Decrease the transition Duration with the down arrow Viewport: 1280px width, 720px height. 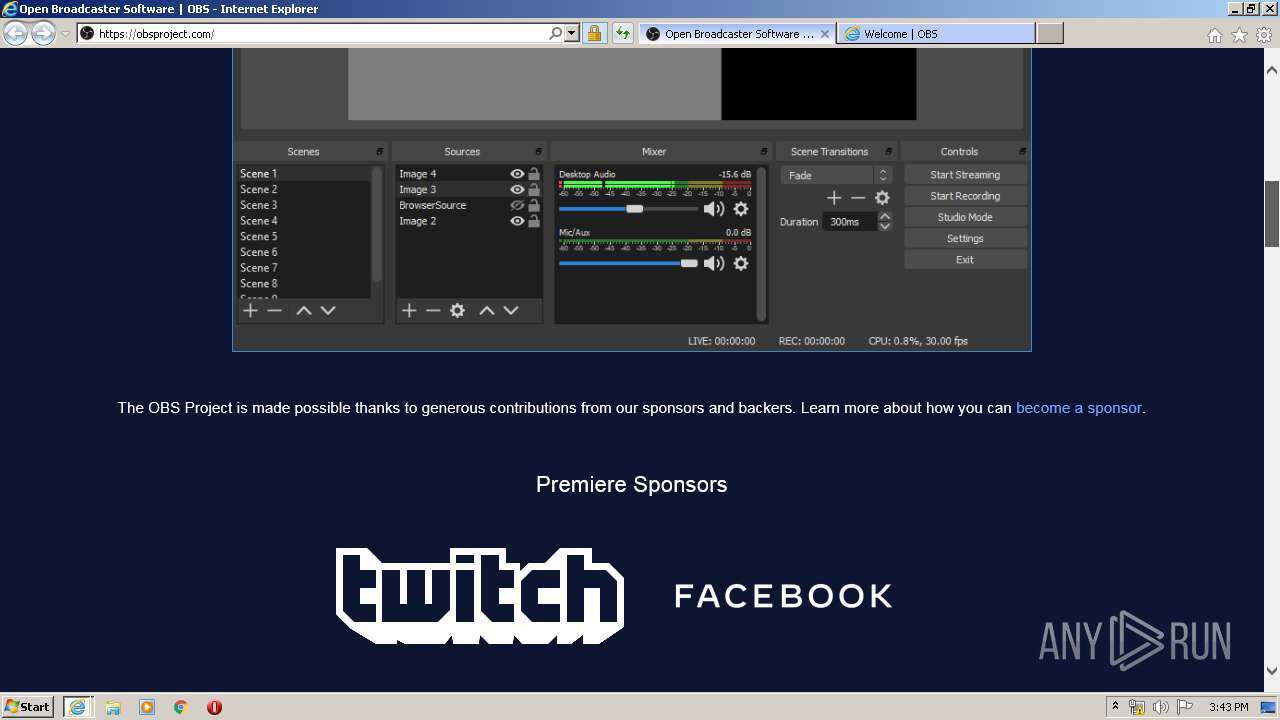click(x=884, y=227)
